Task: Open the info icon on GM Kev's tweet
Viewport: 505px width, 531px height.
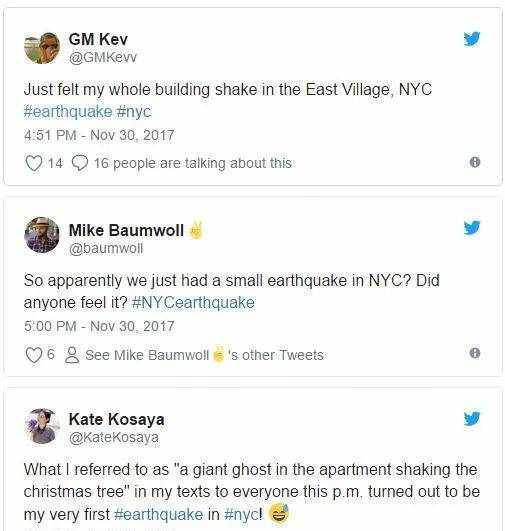Action: pyautogui.click(x=475, y=162)
